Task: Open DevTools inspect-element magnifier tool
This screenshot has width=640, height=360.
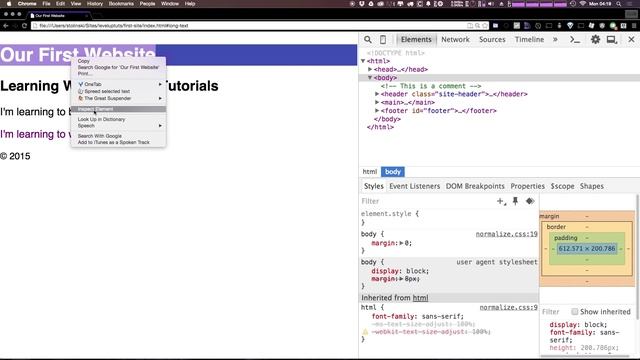Action: pos(368,40)
